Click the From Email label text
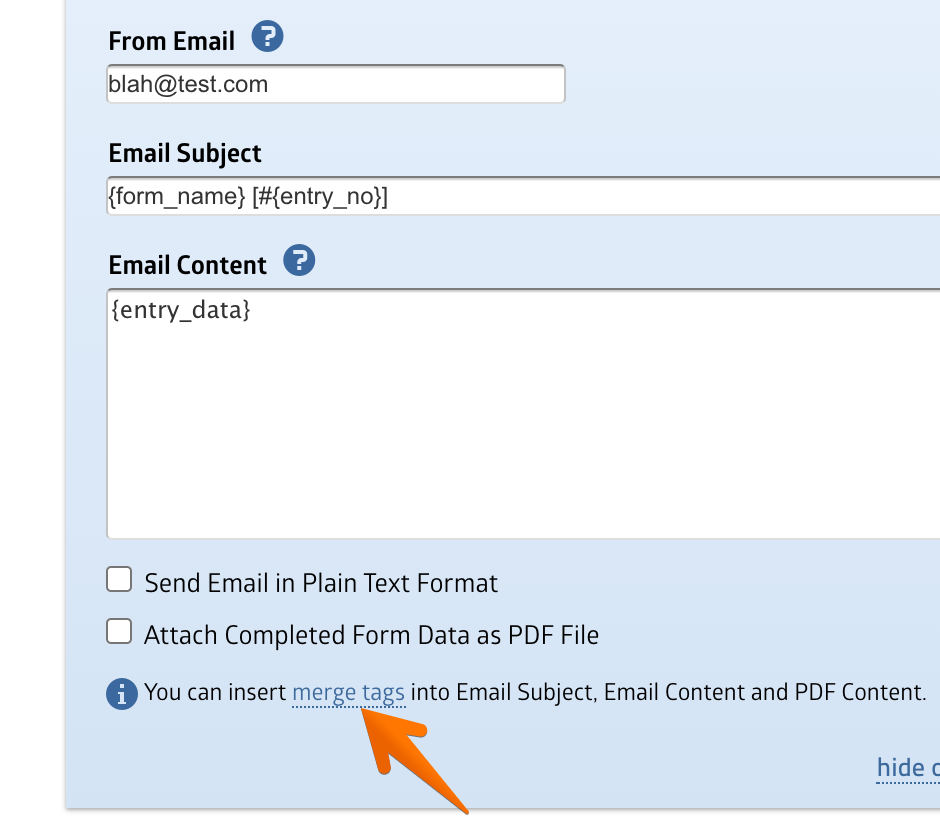The width and height of the screenshot is (940, 832). [x=171, y=41]
